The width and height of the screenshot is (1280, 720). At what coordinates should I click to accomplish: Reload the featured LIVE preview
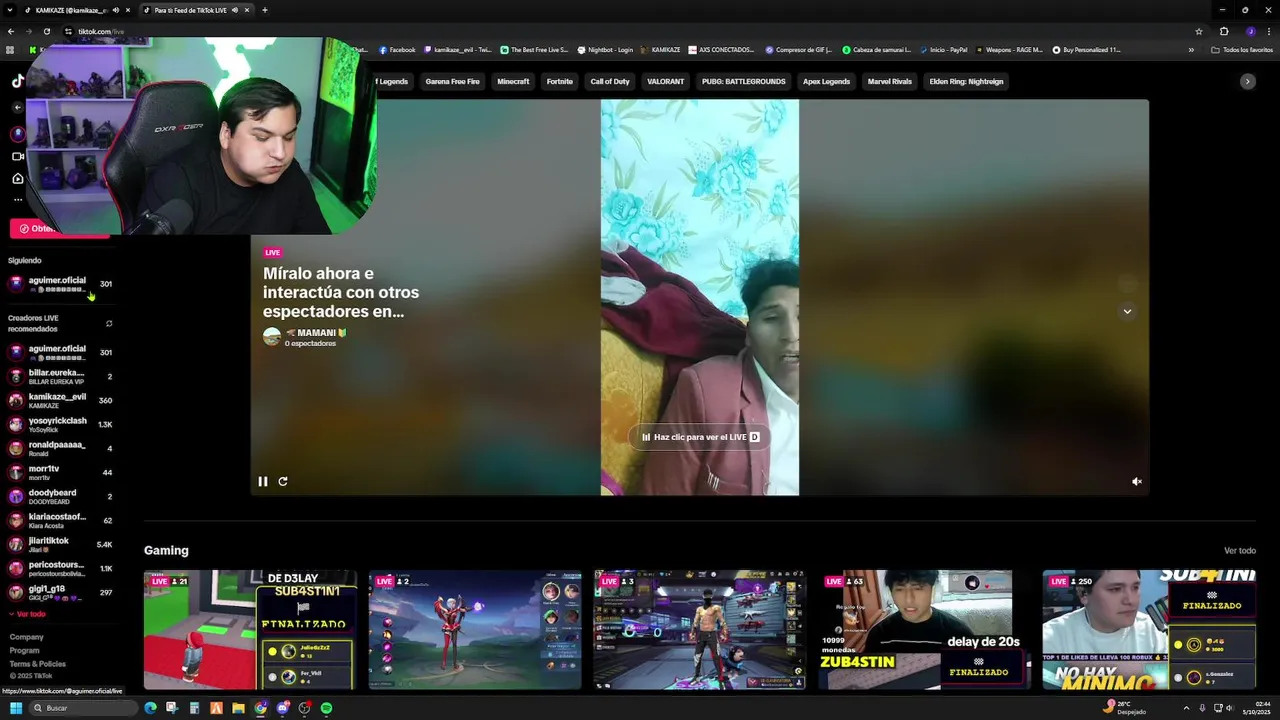point(283,481)
